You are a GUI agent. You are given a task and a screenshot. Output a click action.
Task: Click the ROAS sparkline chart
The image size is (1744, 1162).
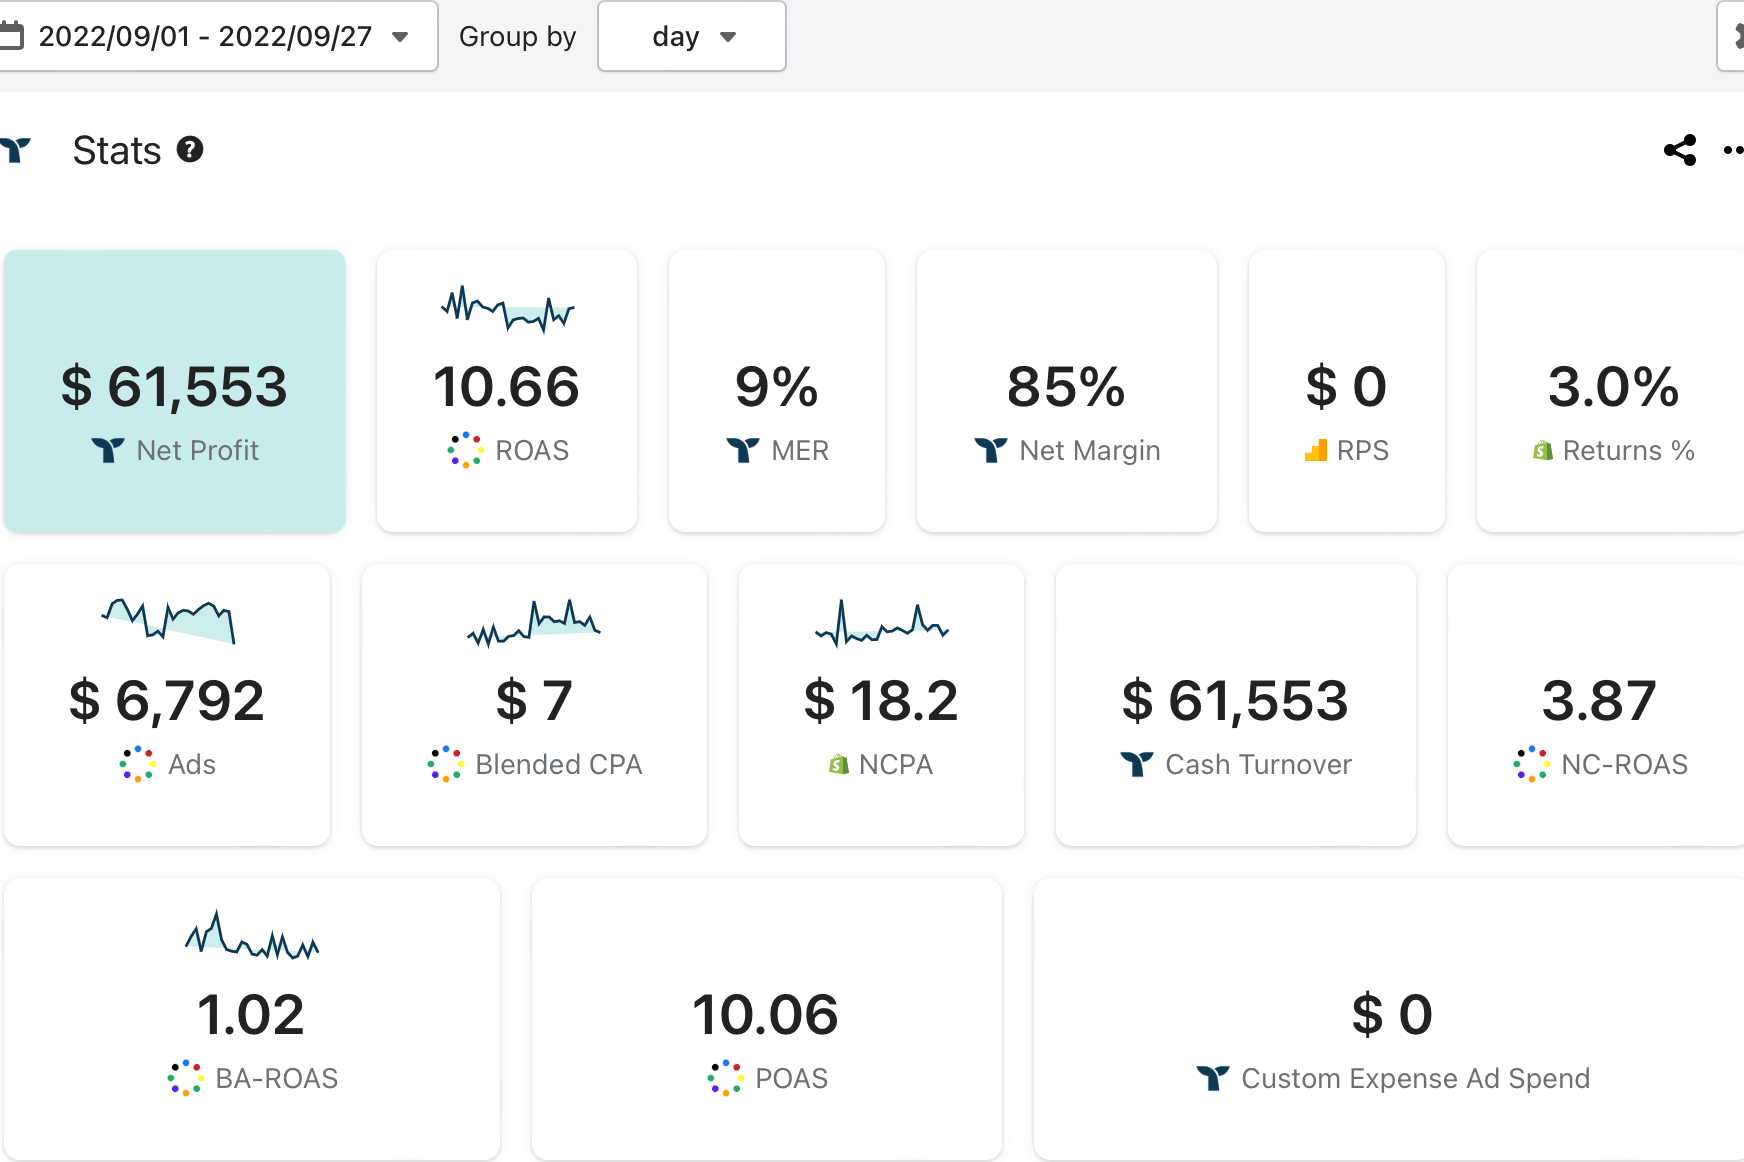pos(507,308)
